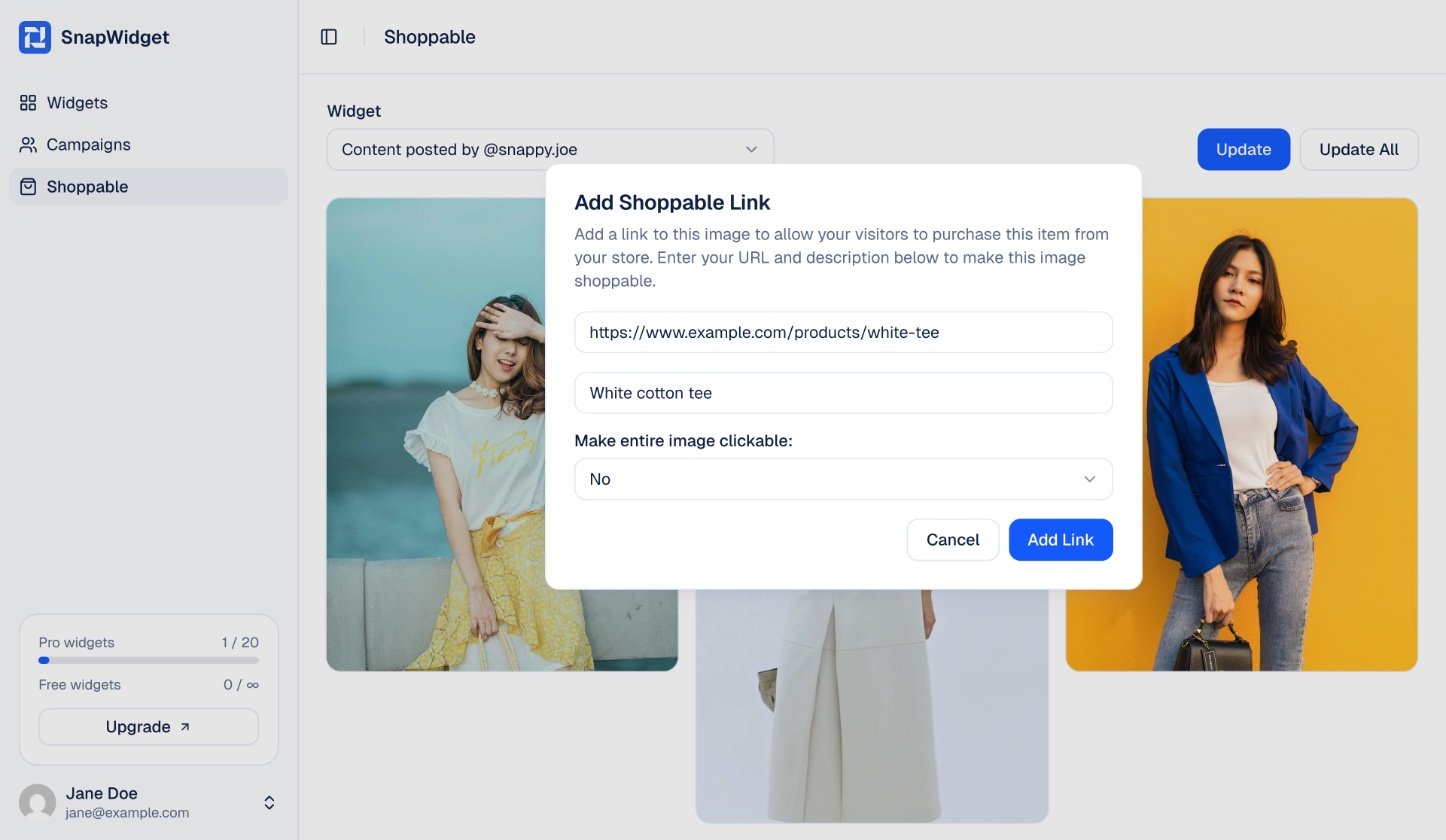This screenshot has height=840, width=1446.
Task: Click the Upgrade external arrow icon
Action: point(184,727)
